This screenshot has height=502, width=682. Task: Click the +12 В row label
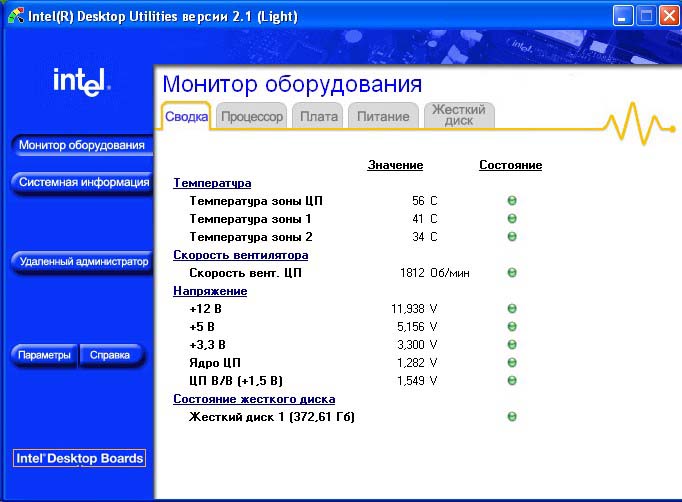click(205, 309)
